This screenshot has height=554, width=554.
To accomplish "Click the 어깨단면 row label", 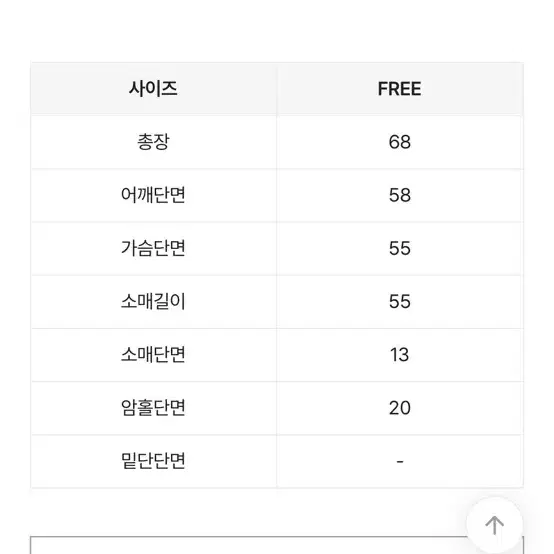I will pos(153,195).
